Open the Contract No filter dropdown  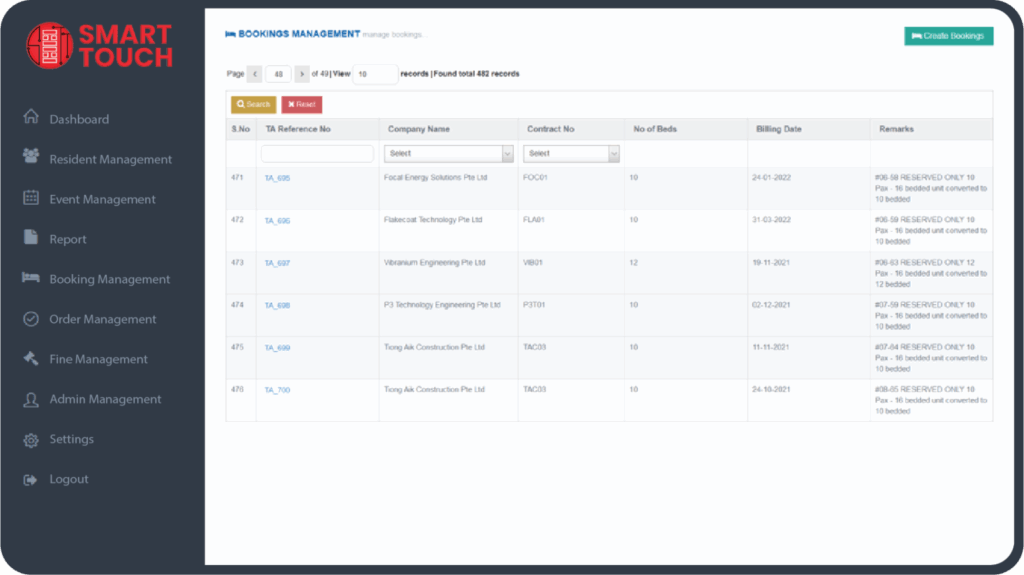(571, 154)
